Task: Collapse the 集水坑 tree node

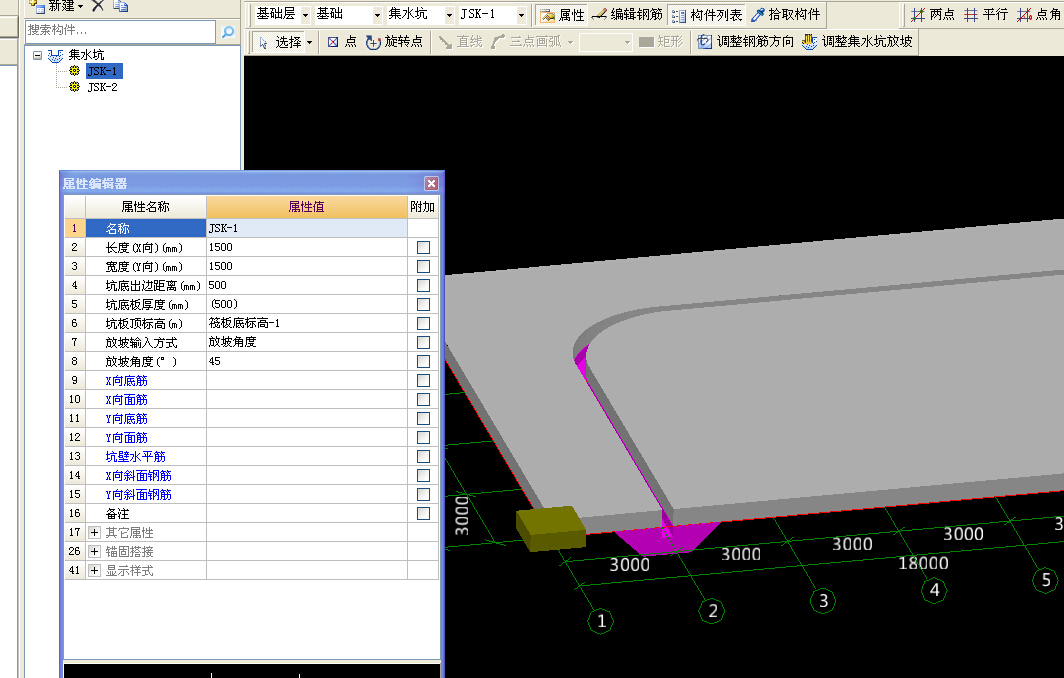Action: point(37,56)
